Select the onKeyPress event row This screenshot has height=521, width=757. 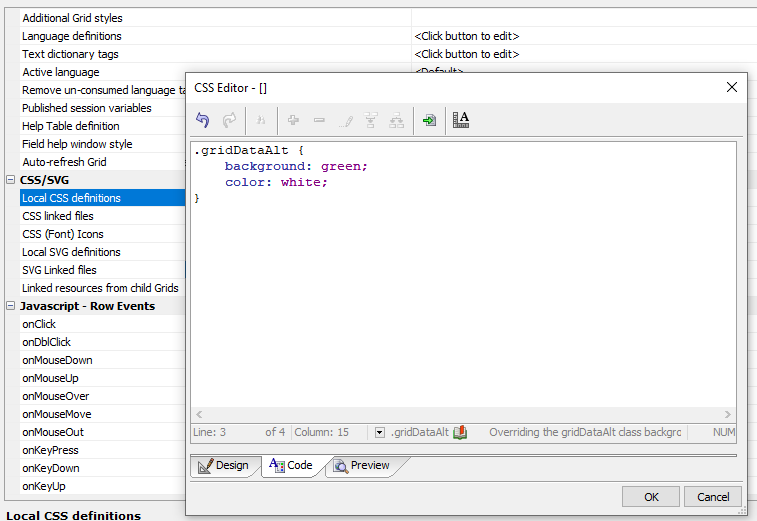pos(102,451)
